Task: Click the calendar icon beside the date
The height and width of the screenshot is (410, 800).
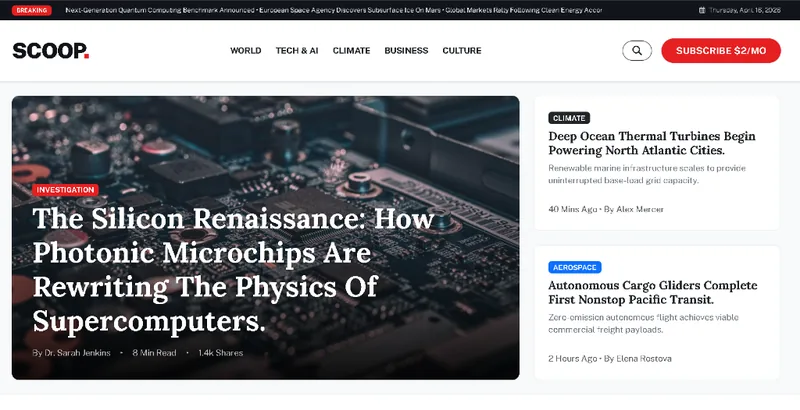Action: [x=702, y=10]
